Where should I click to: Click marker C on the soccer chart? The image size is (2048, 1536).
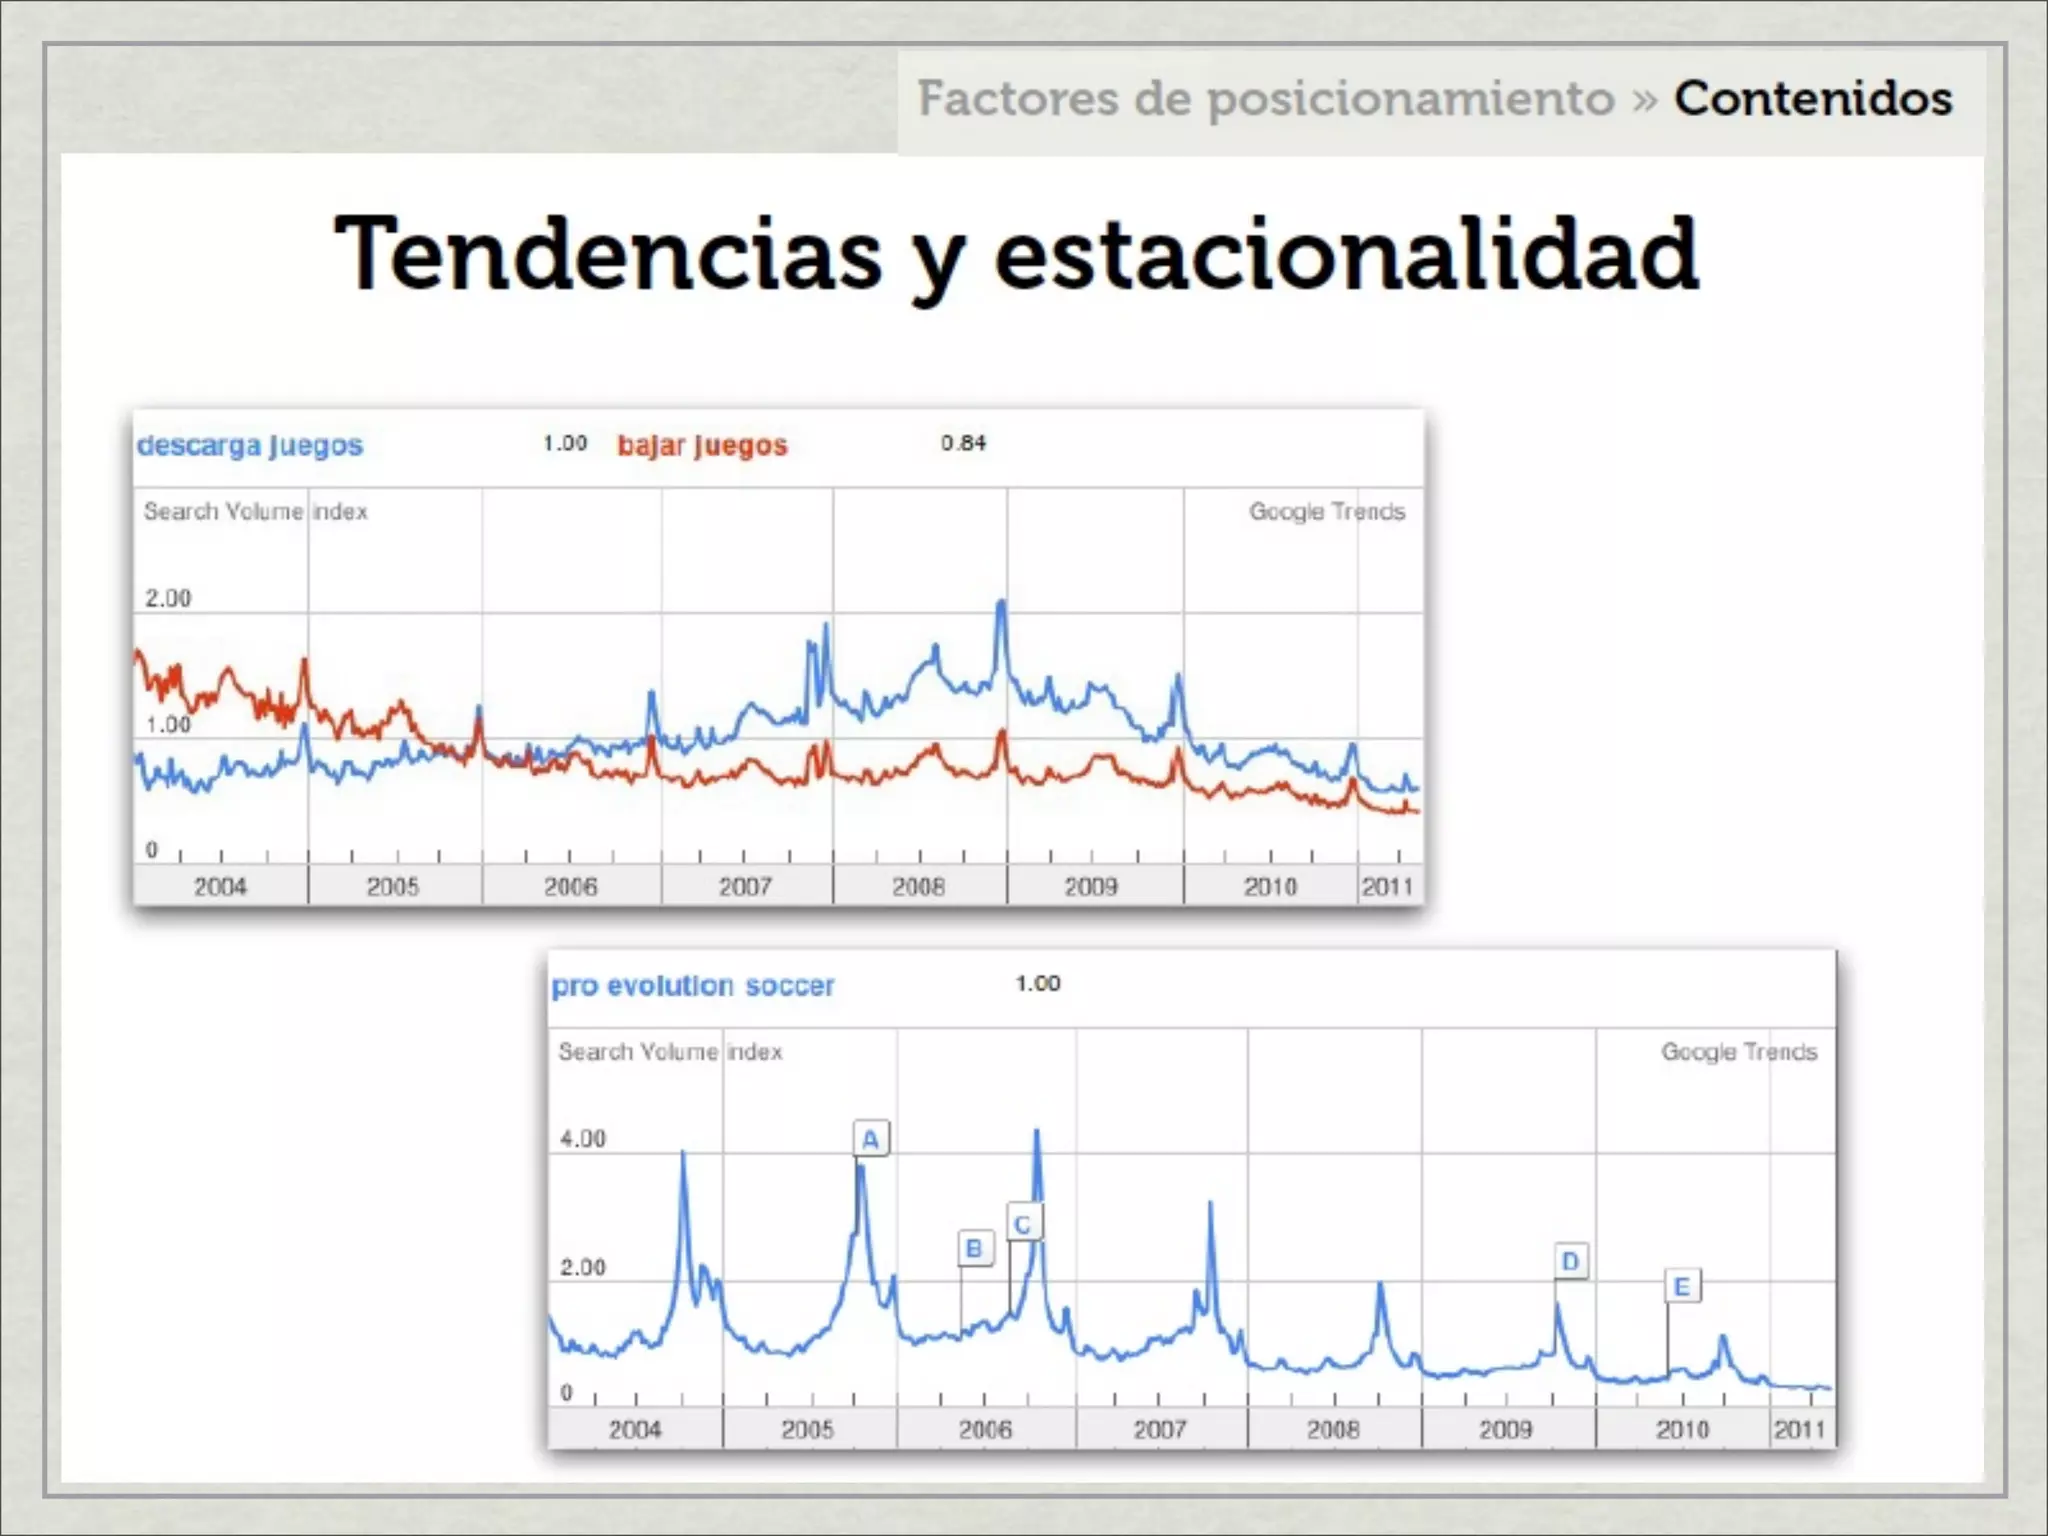(x=1023, y=1224)
